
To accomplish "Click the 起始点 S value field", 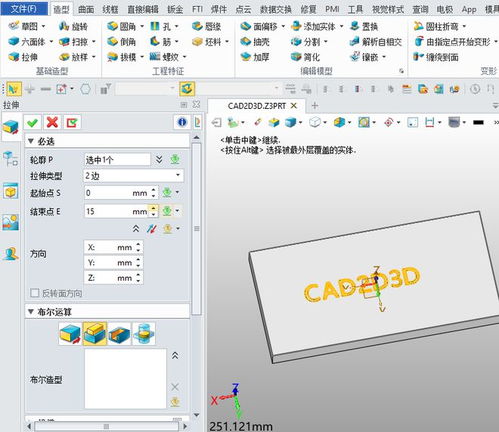I will pos(117,193).
